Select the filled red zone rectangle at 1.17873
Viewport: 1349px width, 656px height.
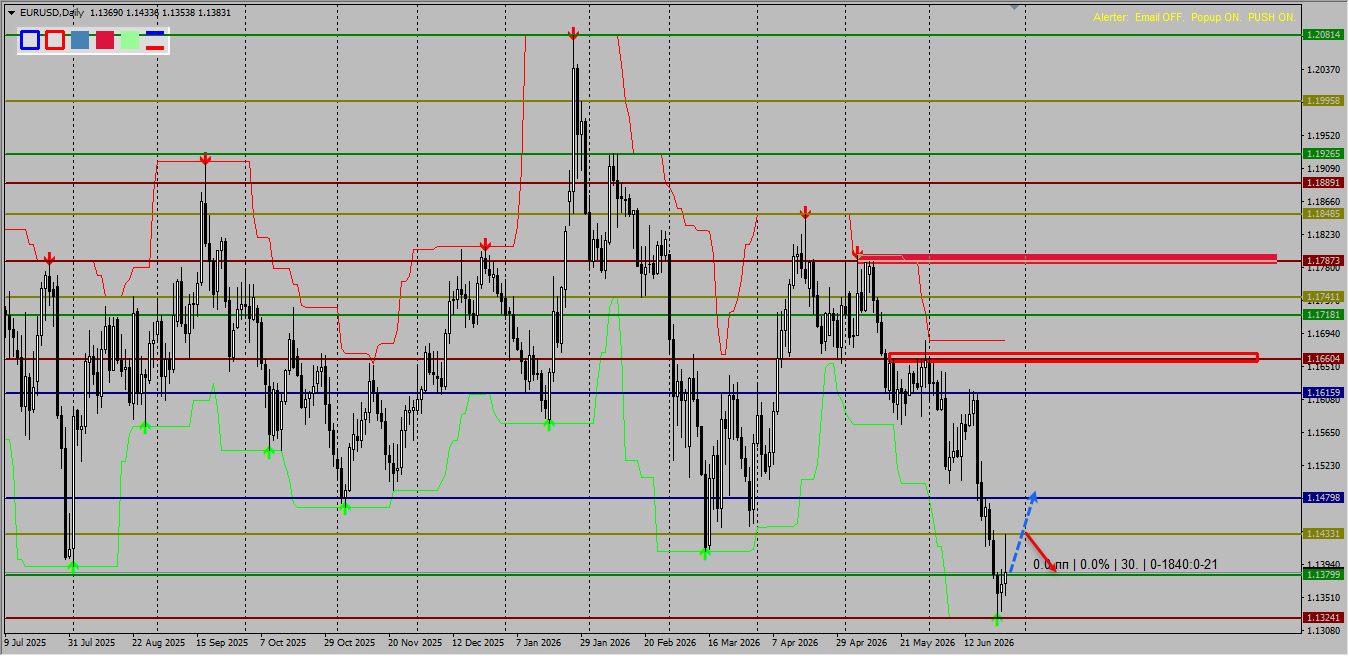[1068, 258]
